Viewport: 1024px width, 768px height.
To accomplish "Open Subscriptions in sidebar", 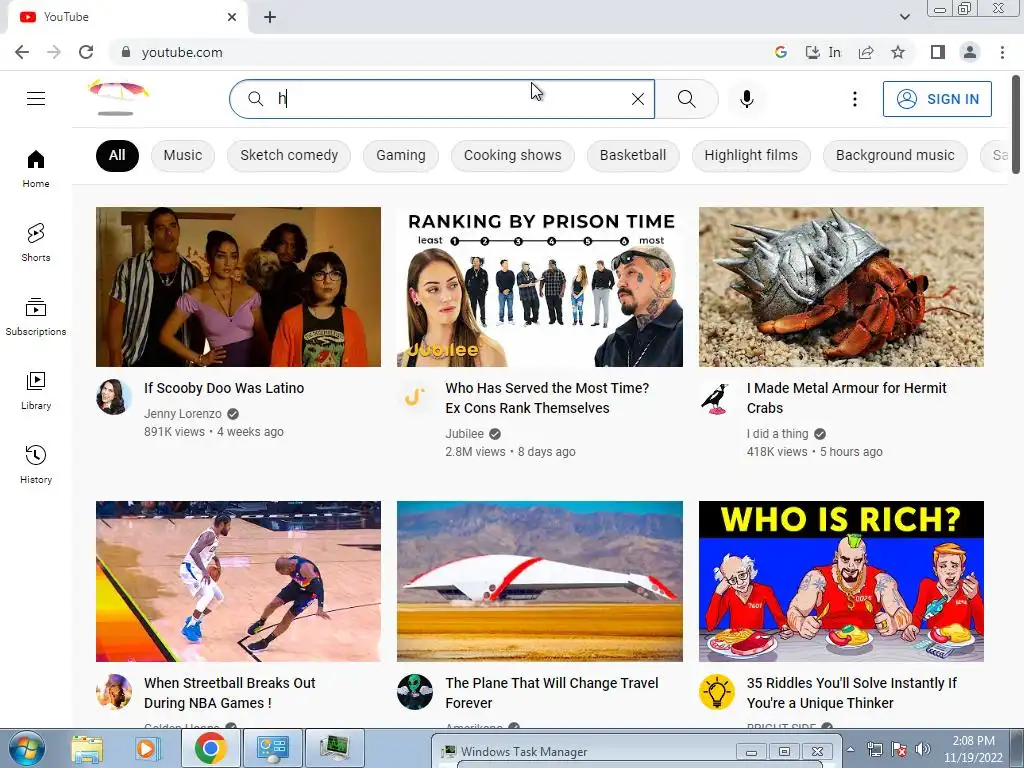I will [x=36, y=317].
